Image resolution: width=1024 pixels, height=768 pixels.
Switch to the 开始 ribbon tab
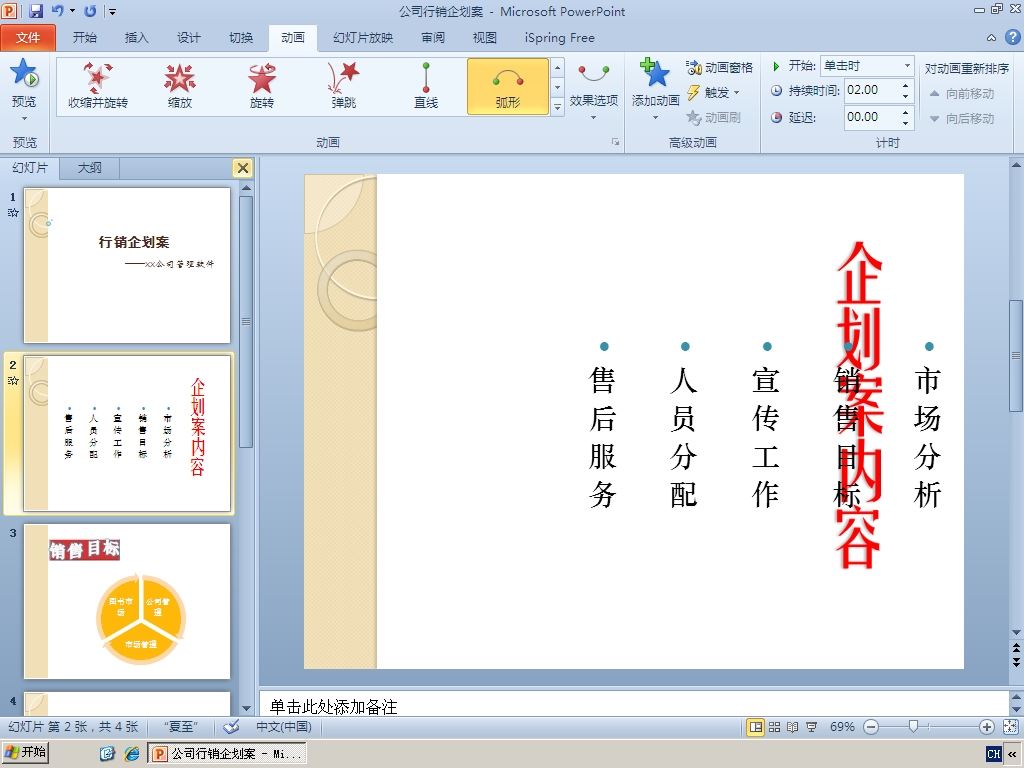(85, 38)
